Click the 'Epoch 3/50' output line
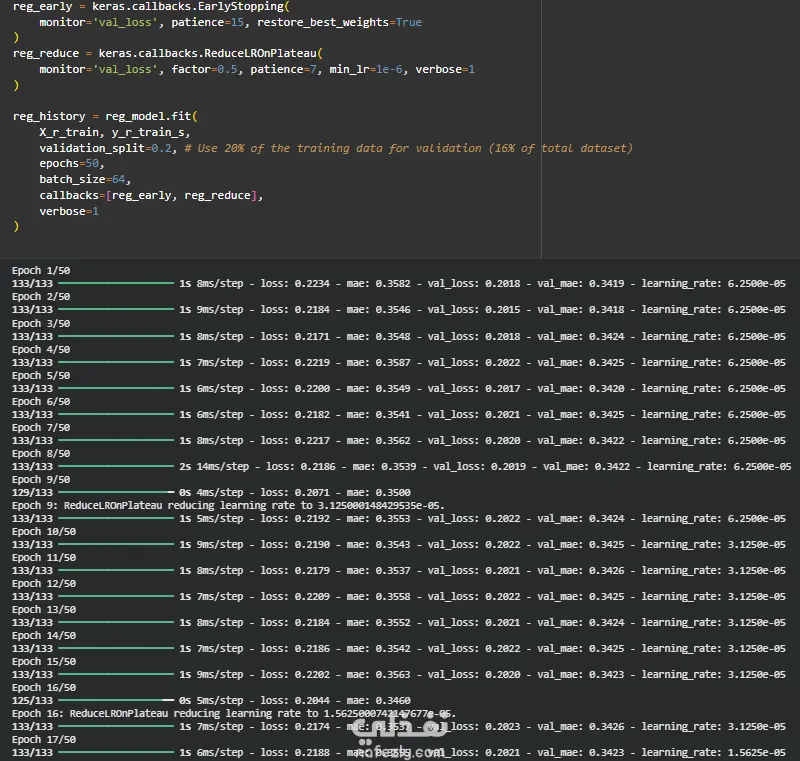Screen dimensions: 800x761 tap(41, 323)
